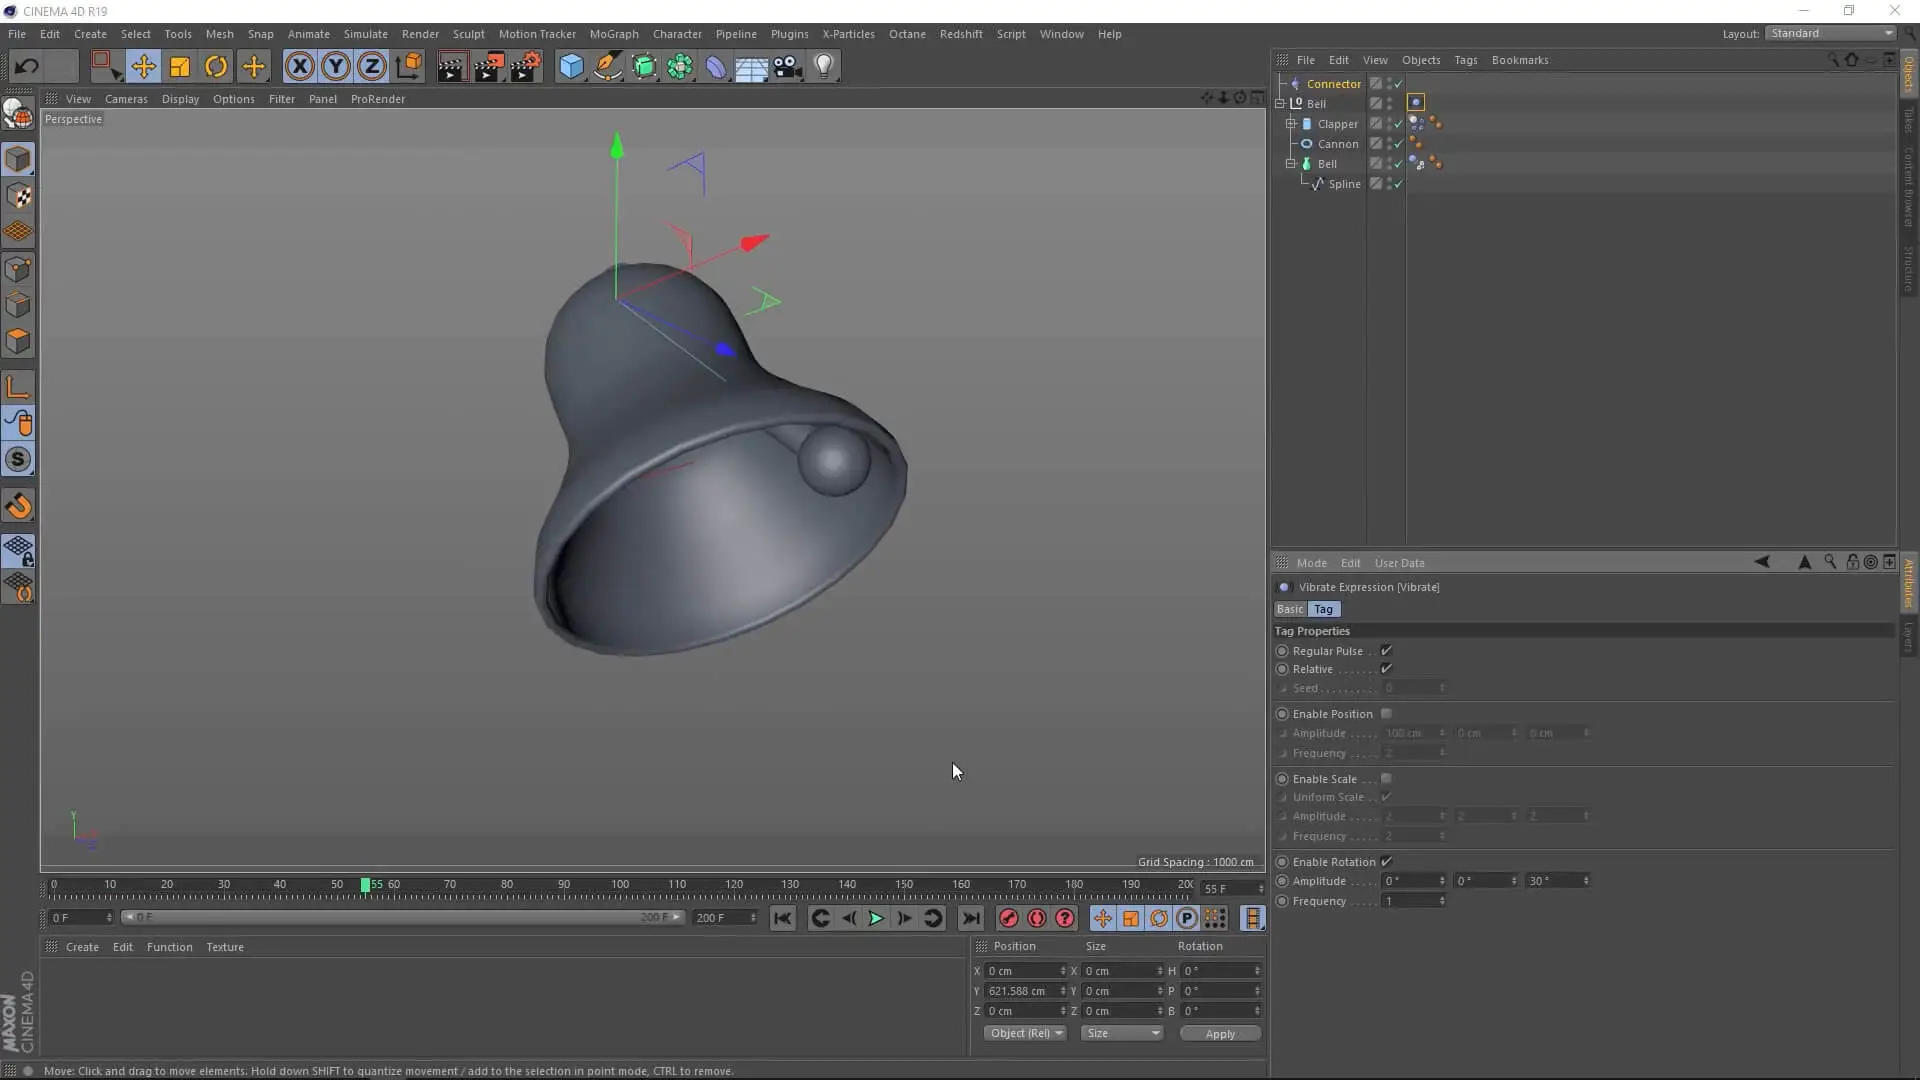1920x1080 pixels.
Task: Step the 200 F end frame arrows
Action: coord(752,917)
